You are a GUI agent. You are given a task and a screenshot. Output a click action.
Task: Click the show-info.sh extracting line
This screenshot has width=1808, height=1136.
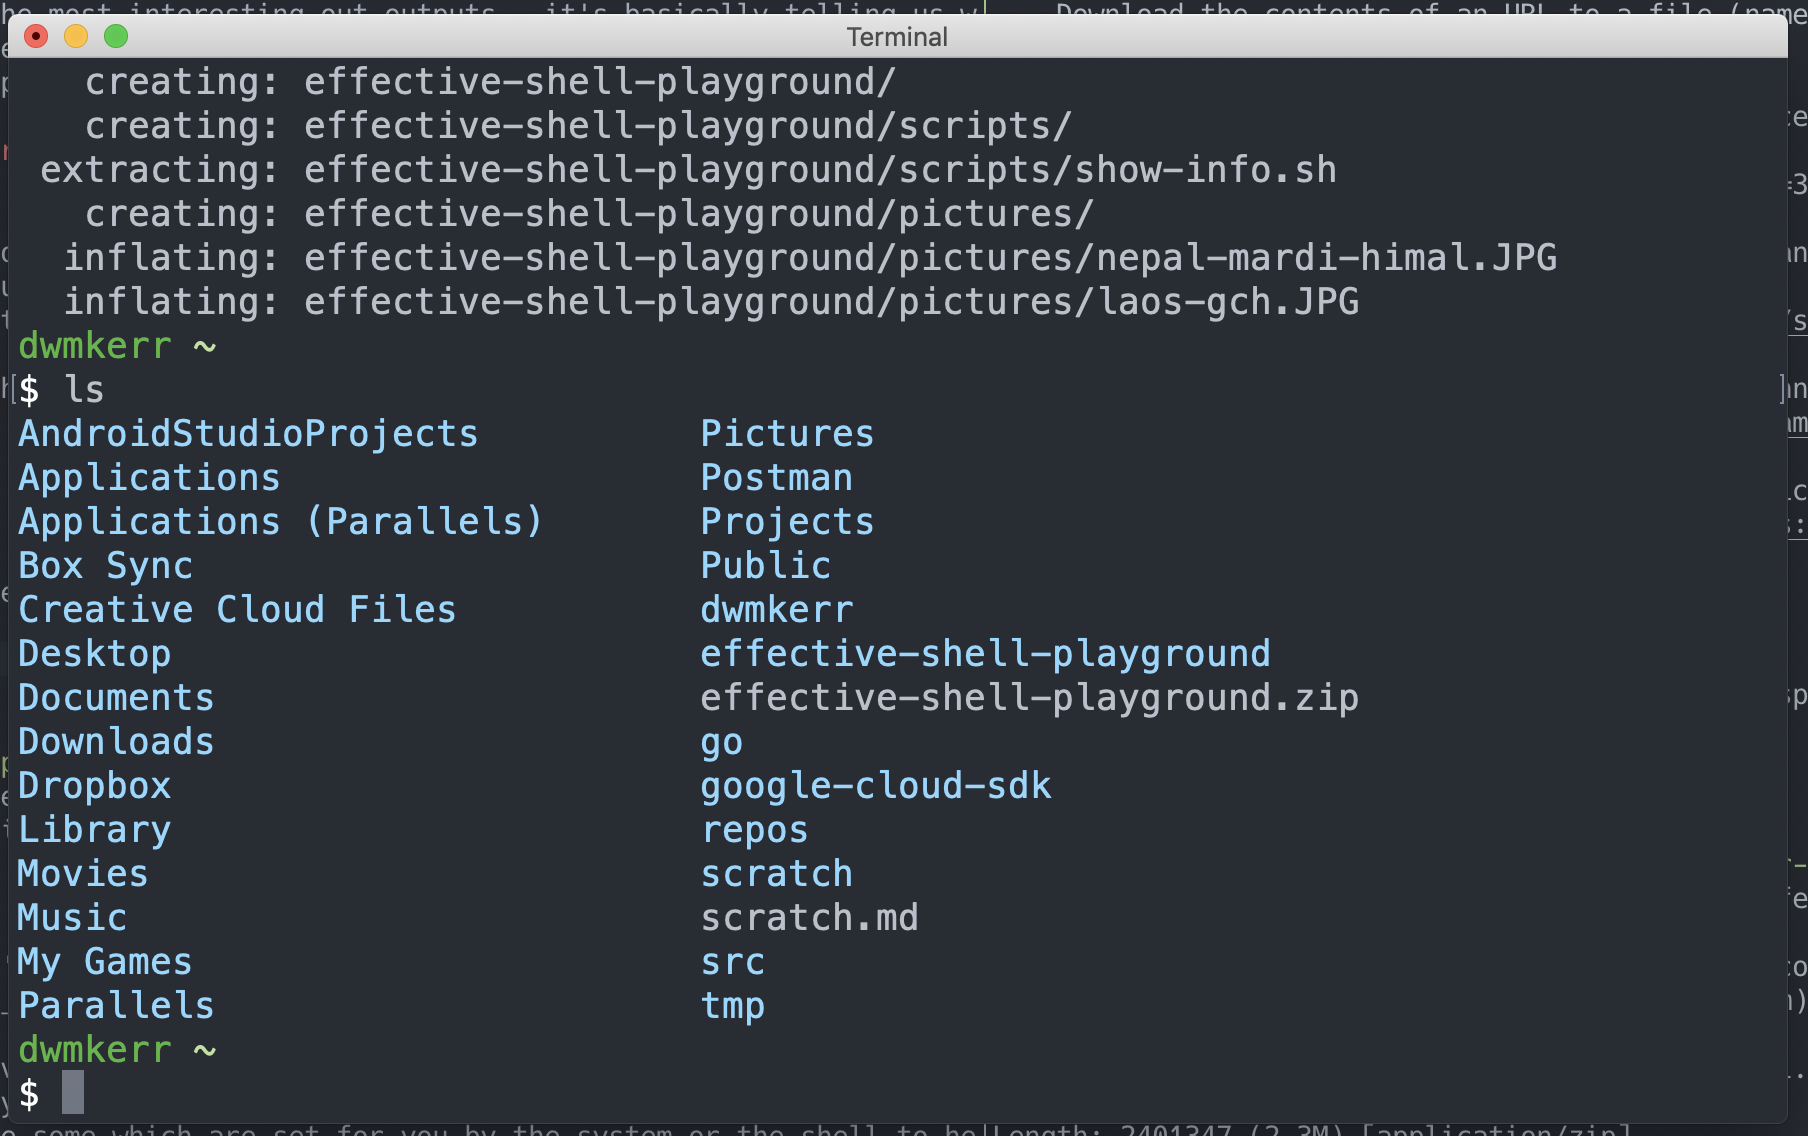coord(688,170)
